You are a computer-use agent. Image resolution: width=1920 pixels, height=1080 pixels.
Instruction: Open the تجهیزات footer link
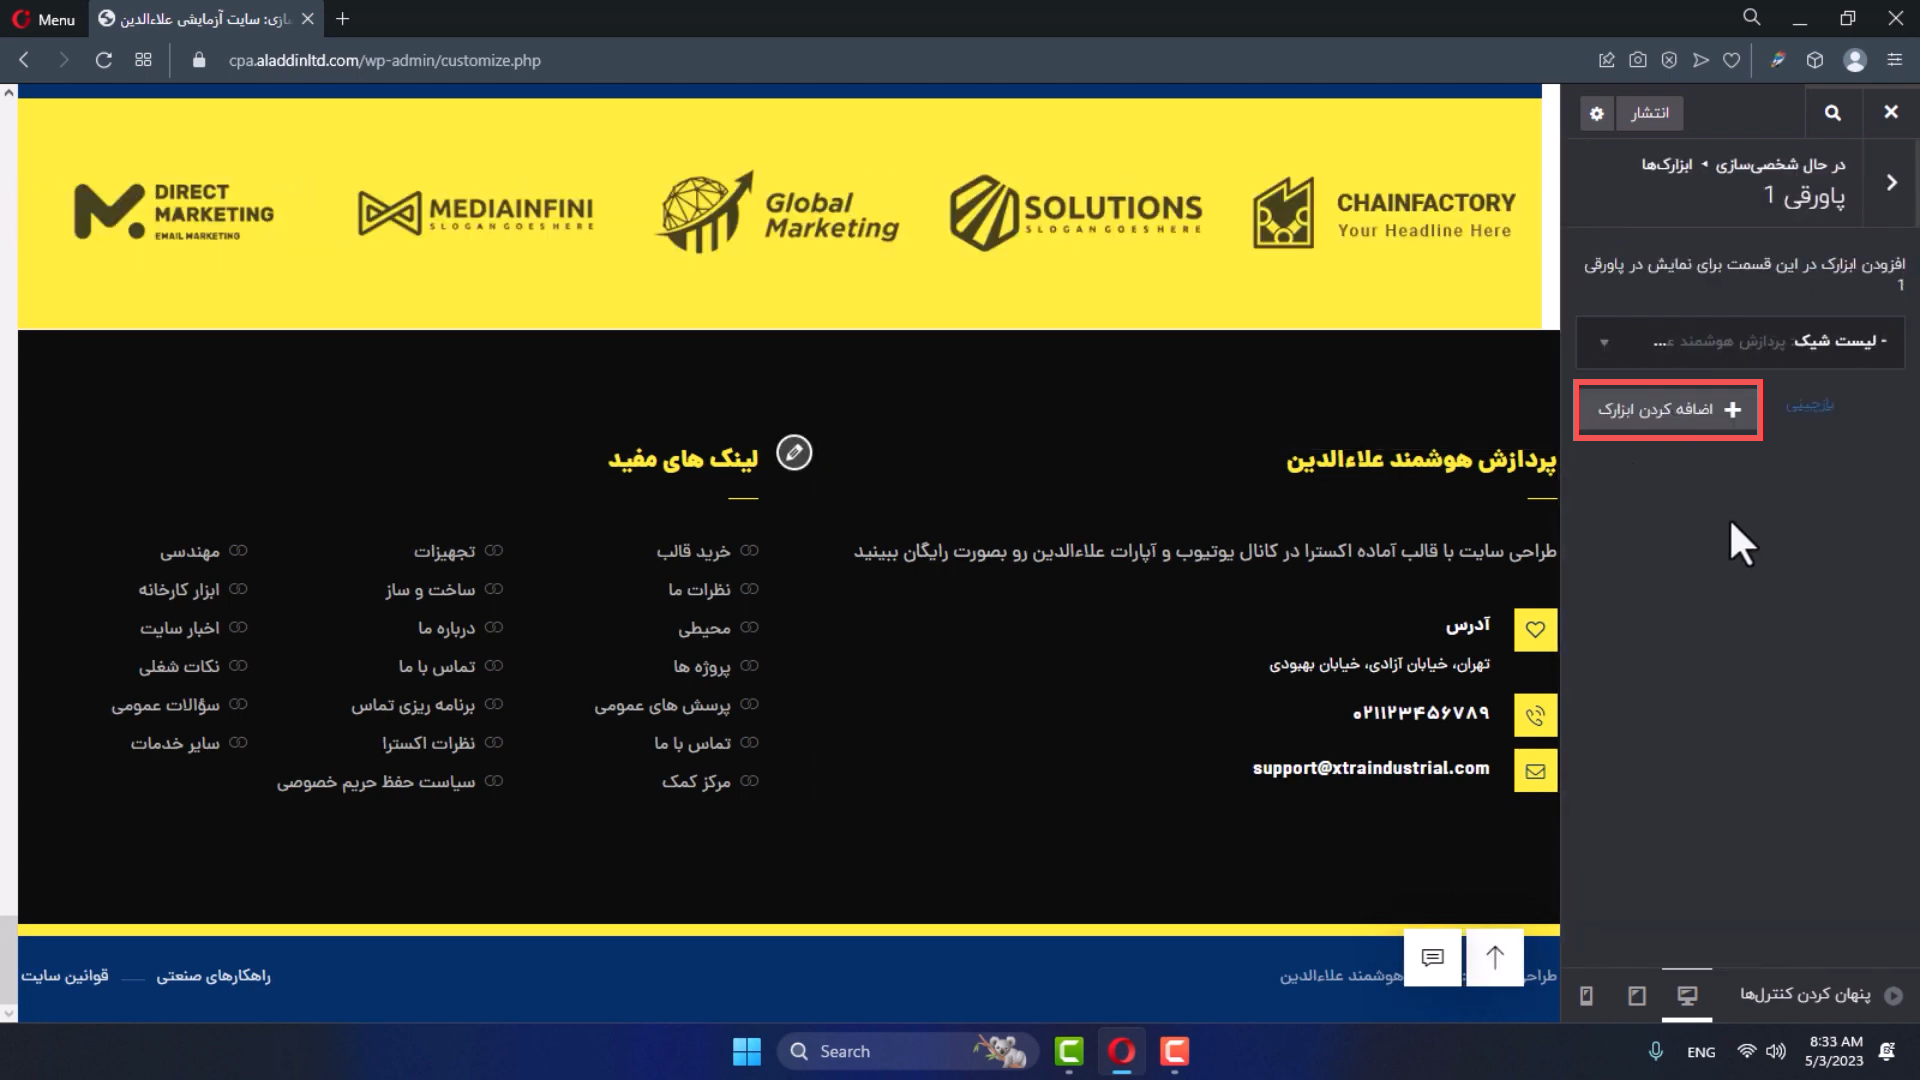click(445, 551)
